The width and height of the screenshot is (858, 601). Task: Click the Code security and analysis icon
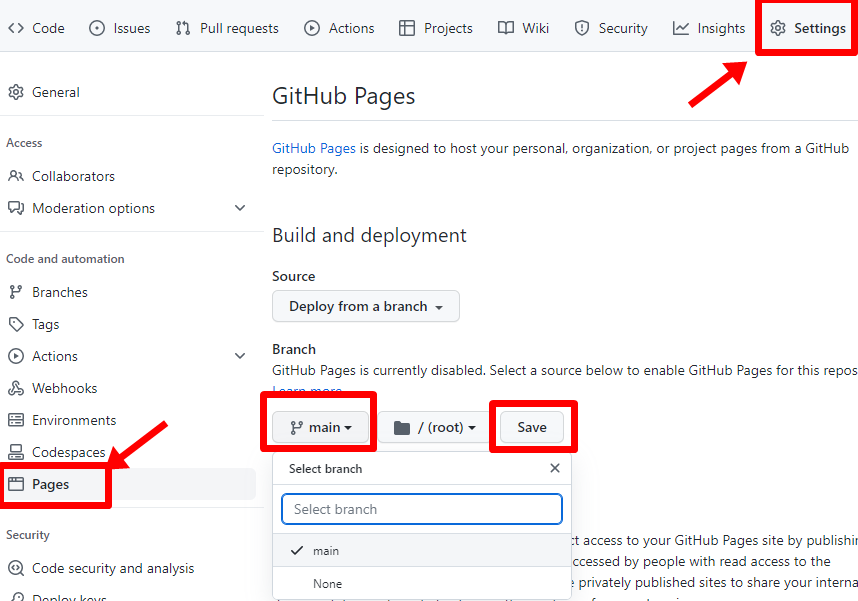16,568
